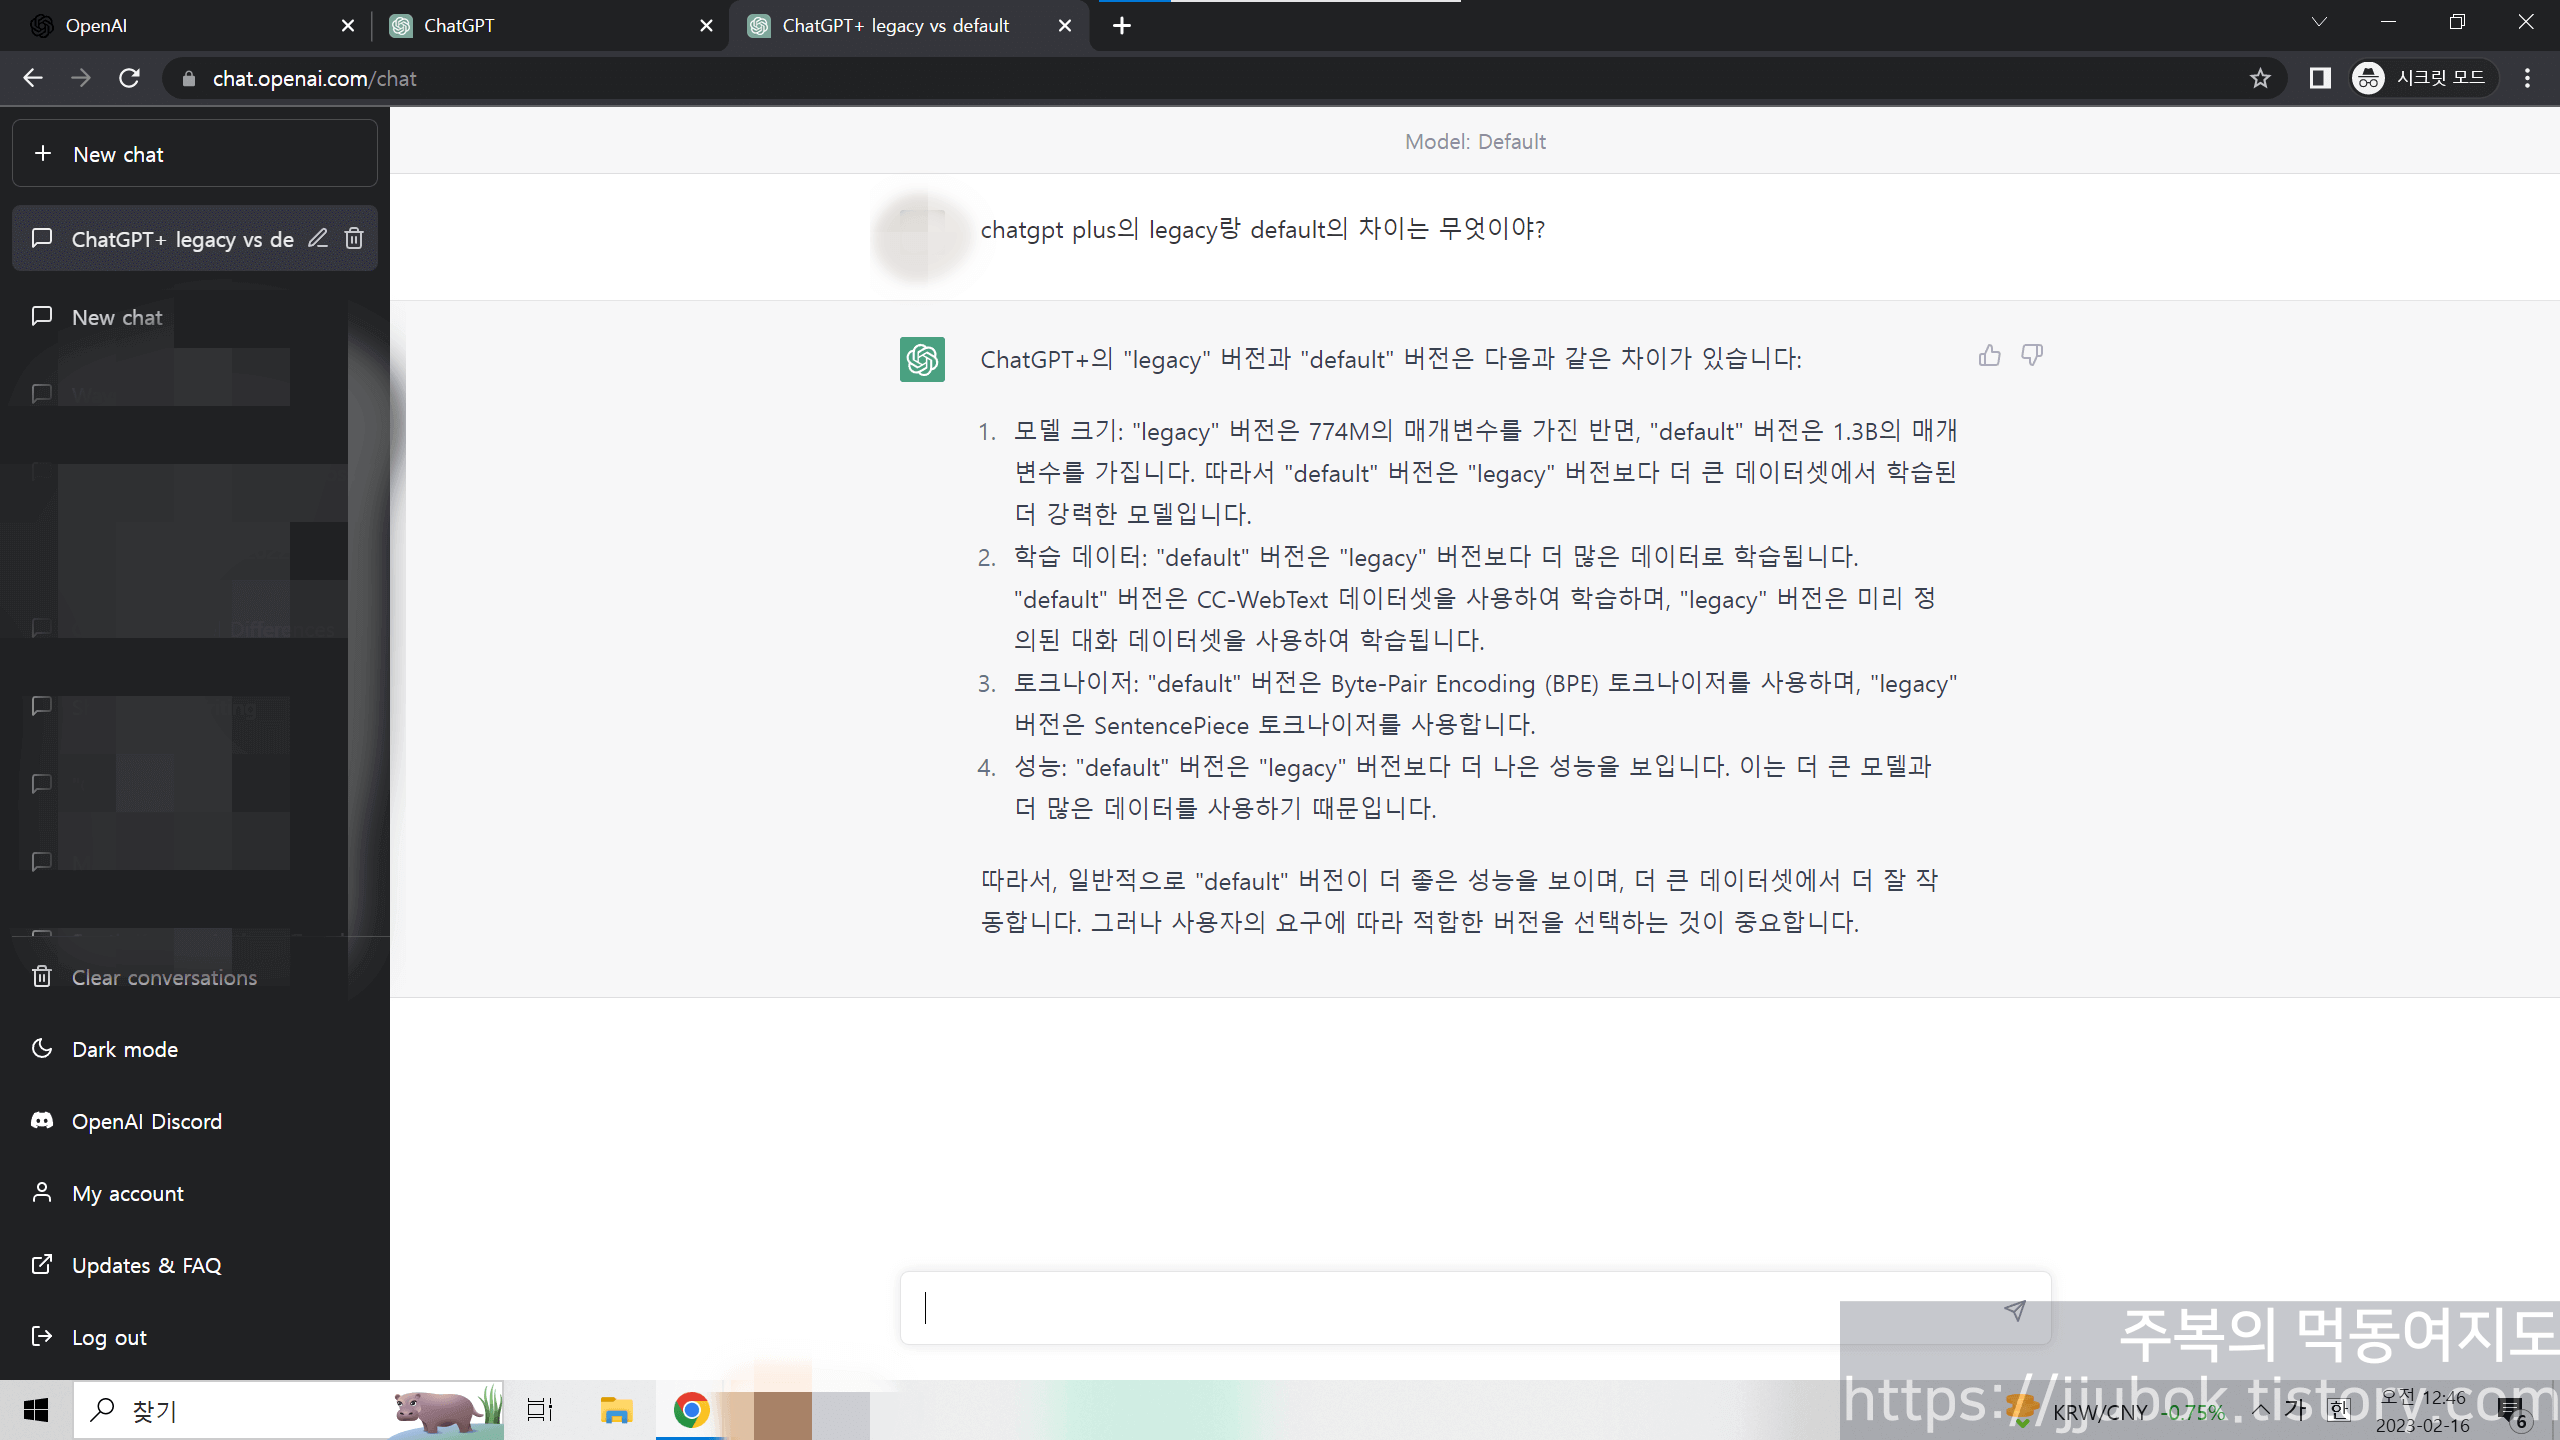Click the chevron near the window controls

pos(2320,21)
